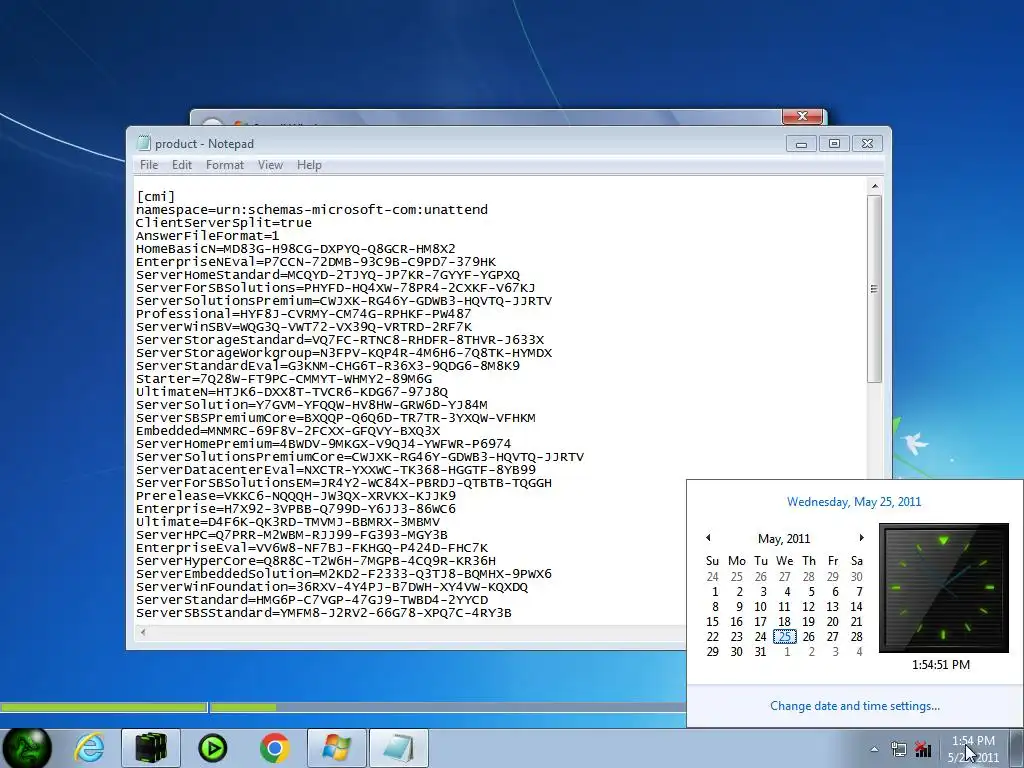Image resolution: width=1024 pixels, height=768 pixels.
Task: Click the May, 2011 calendar header
Action: (x=784, y=539)
